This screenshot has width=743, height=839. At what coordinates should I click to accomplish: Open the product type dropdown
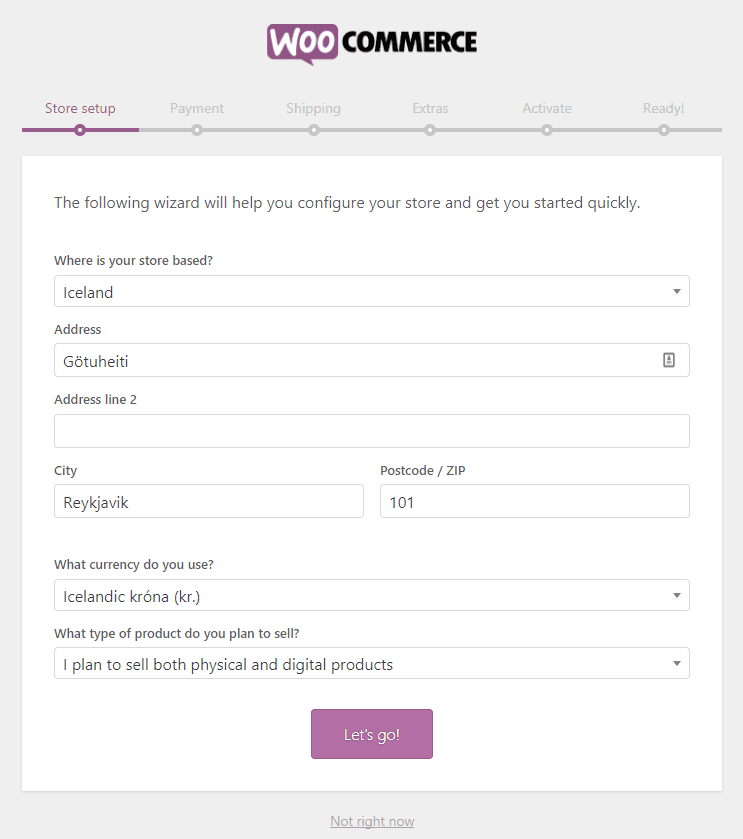point(371,662)
